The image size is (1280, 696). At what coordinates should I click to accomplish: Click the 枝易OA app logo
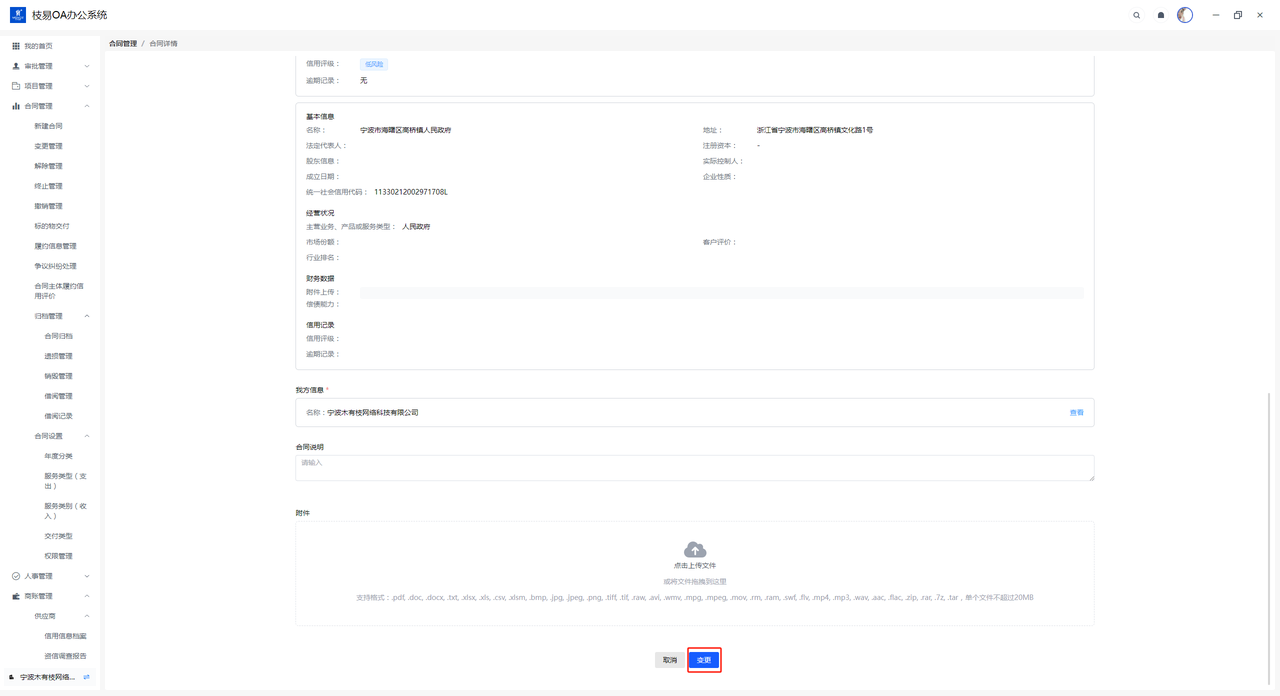point(17,15)
